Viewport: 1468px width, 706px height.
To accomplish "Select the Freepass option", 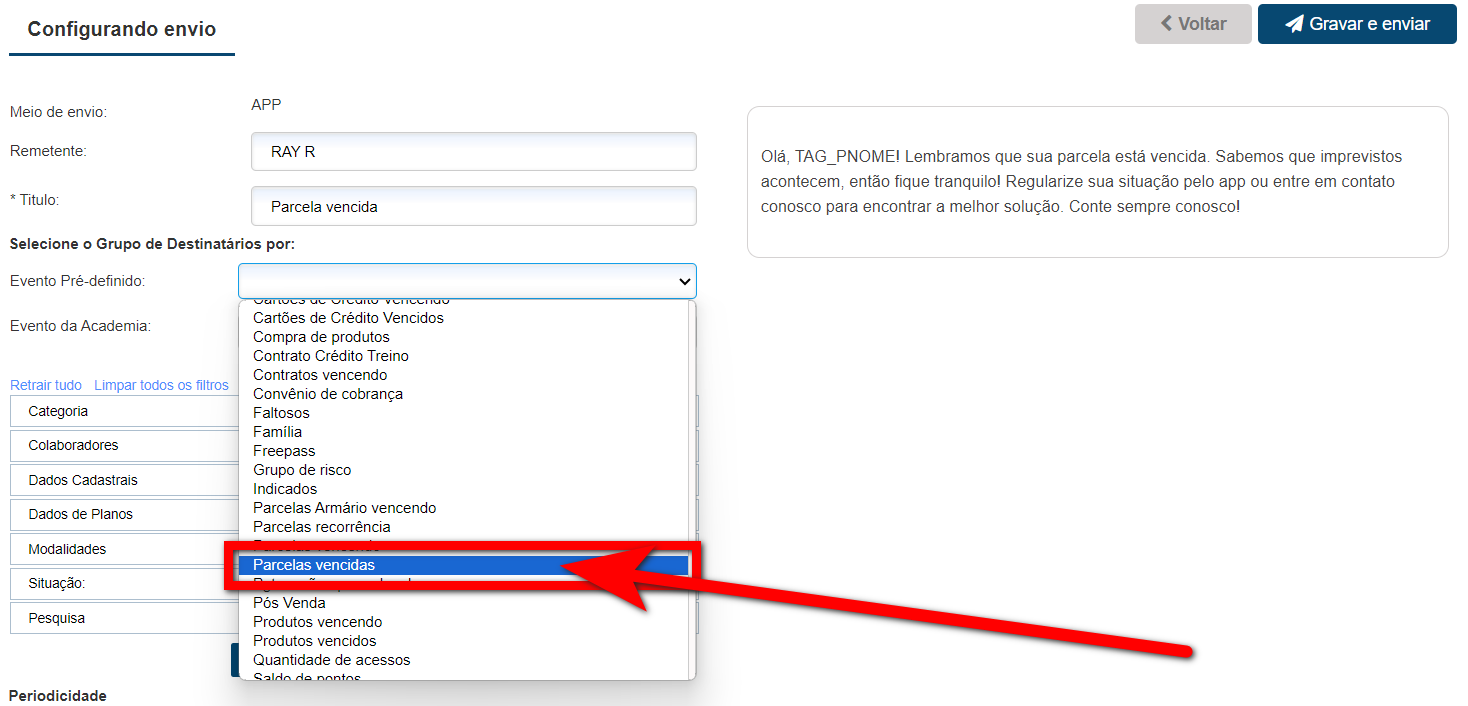I will click(x=284, y=451).
